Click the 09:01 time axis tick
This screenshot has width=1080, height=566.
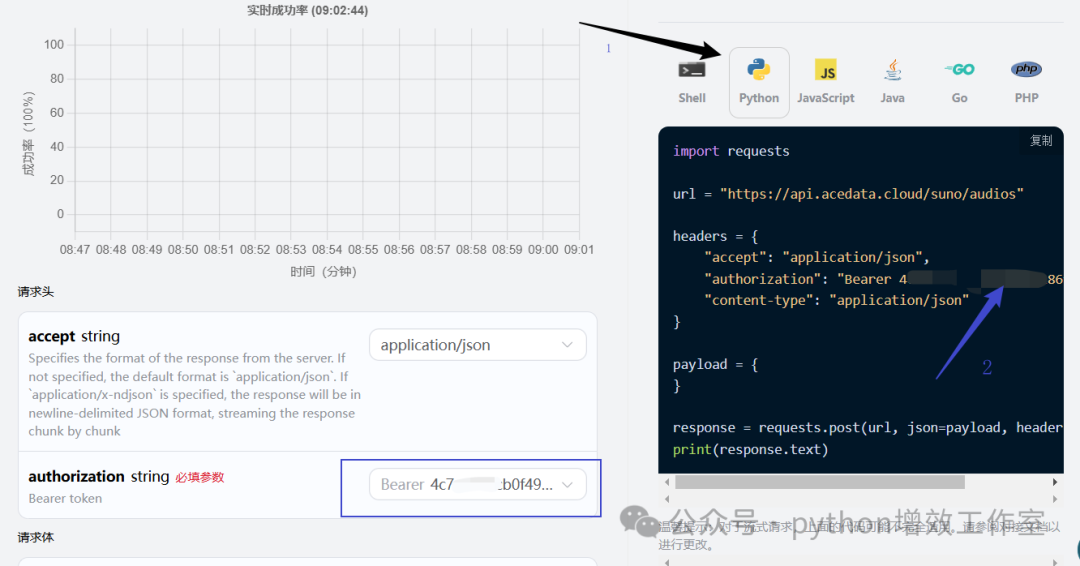click(x=579, y=249)
